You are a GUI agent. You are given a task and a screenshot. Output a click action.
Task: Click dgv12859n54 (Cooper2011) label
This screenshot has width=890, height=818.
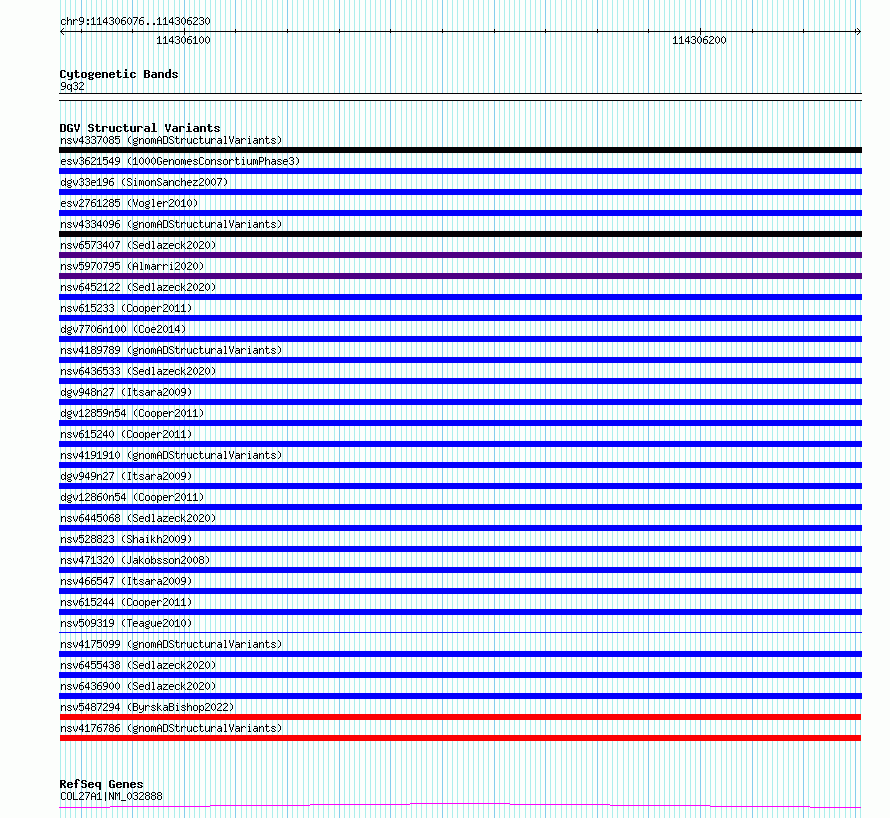pyautogui.click(x=132, y=413)
